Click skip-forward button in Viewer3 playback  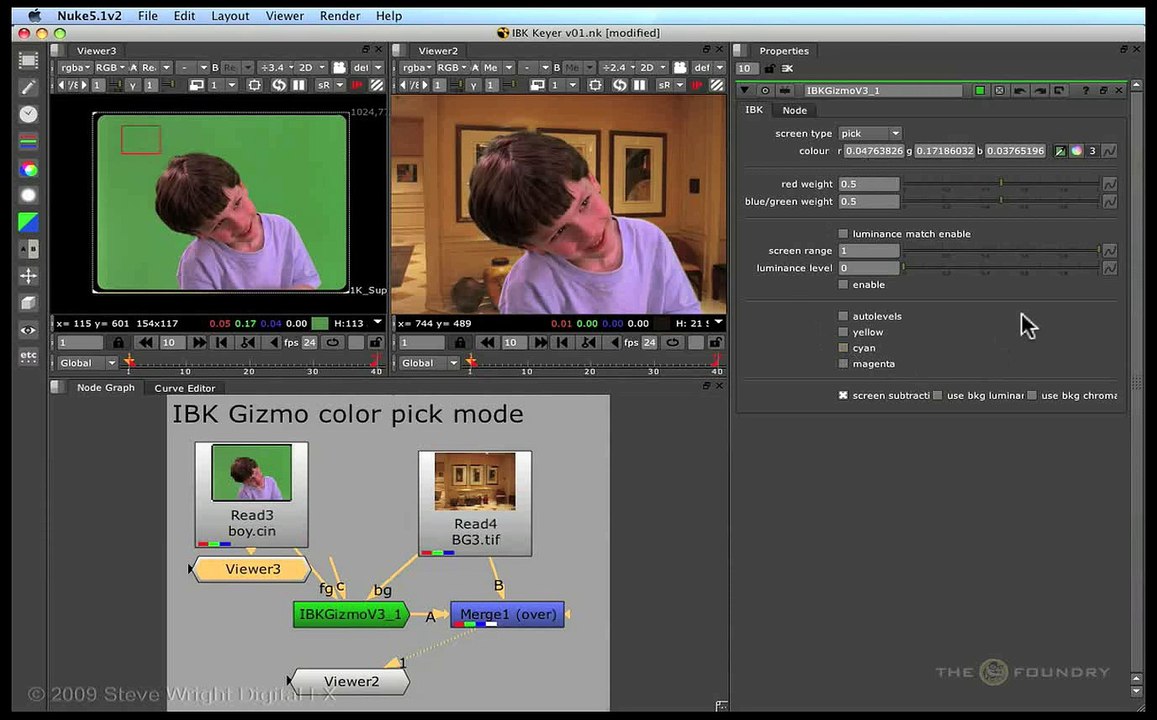[199, 342]
